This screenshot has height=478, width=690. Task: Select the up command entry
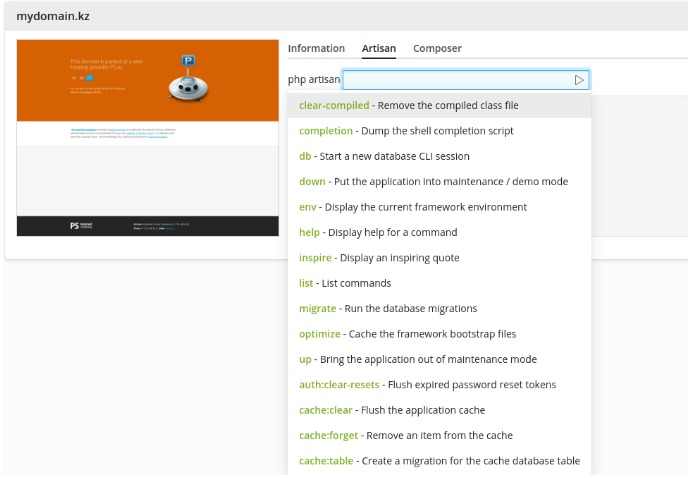click(x=439, y=359)
